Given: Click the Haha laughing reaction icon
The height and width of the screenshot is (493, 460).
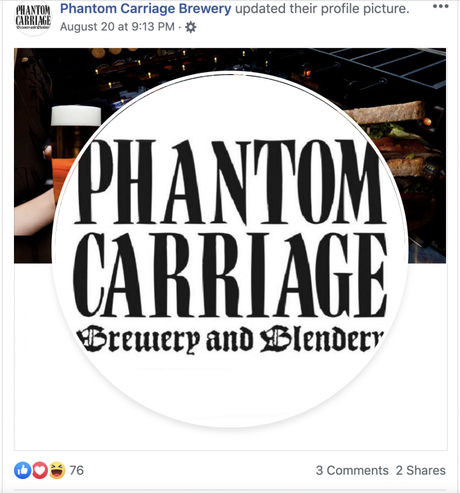Looking at the screenshot, I should coord(57,470).
